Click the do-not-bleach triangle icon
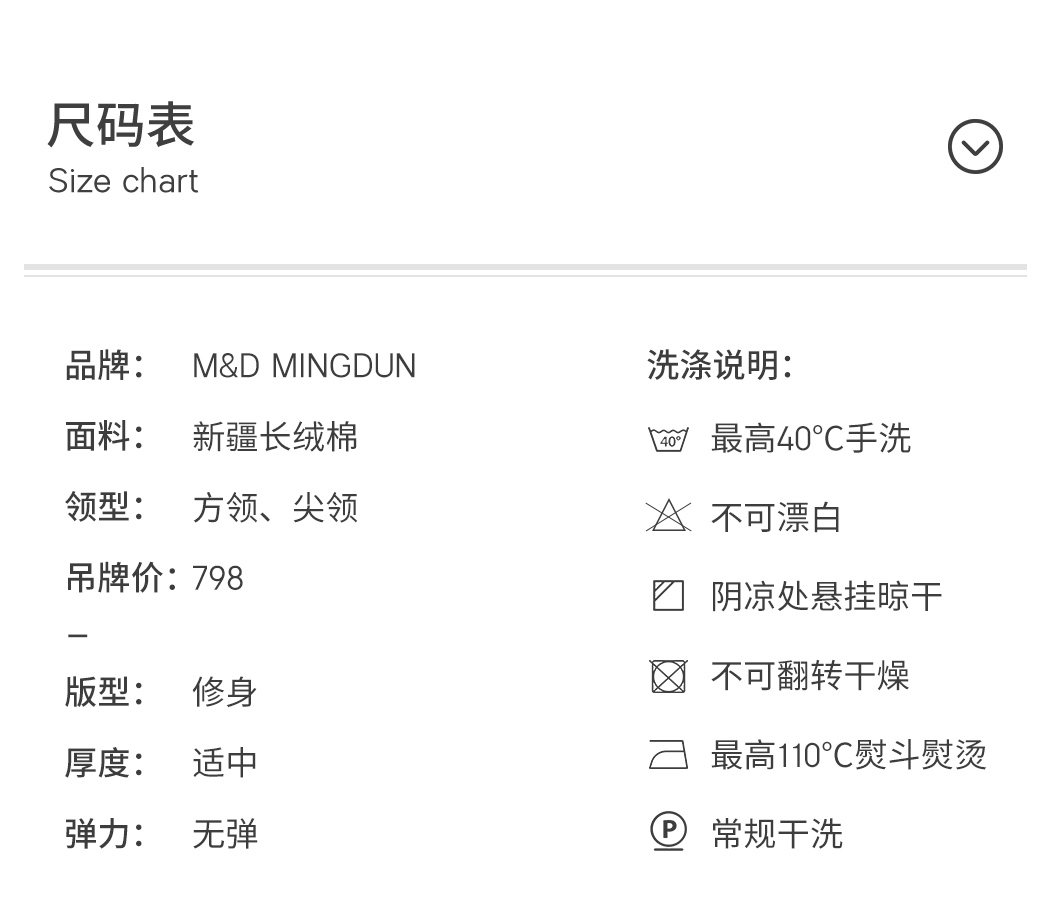 [668, 516]
